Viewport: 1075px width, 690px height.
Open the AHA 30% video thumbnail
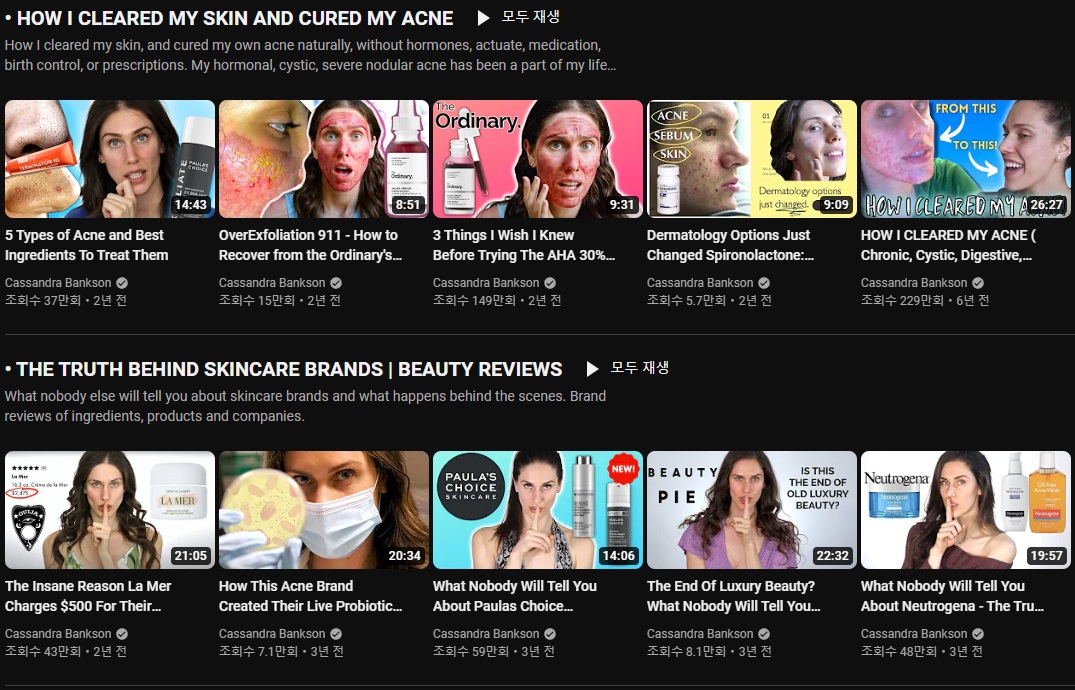(x=538, y=159)
